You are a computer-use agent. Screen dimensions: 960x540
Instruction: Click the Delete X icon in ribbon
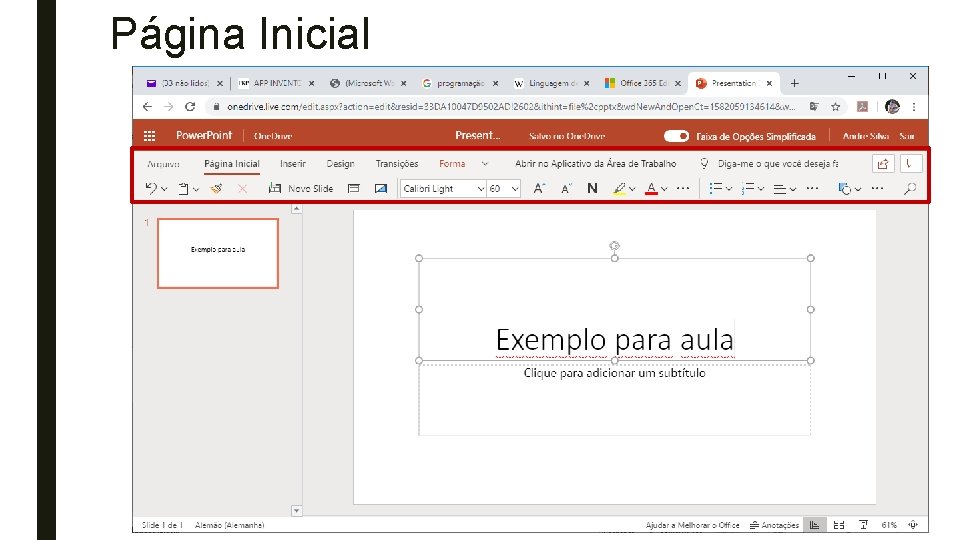coord(242,189)
